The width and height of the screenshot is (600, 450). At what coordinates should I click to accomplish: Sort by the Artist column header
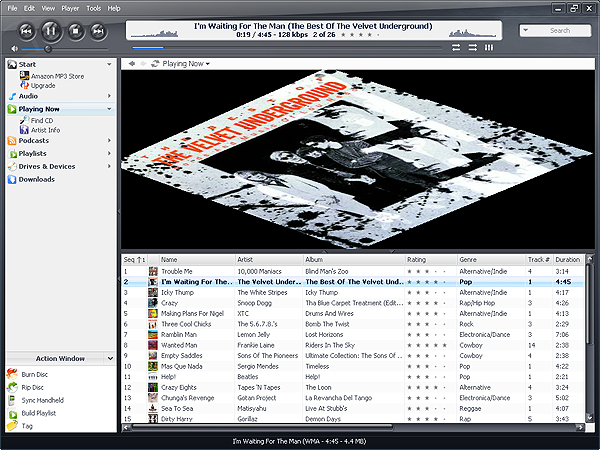269,260
